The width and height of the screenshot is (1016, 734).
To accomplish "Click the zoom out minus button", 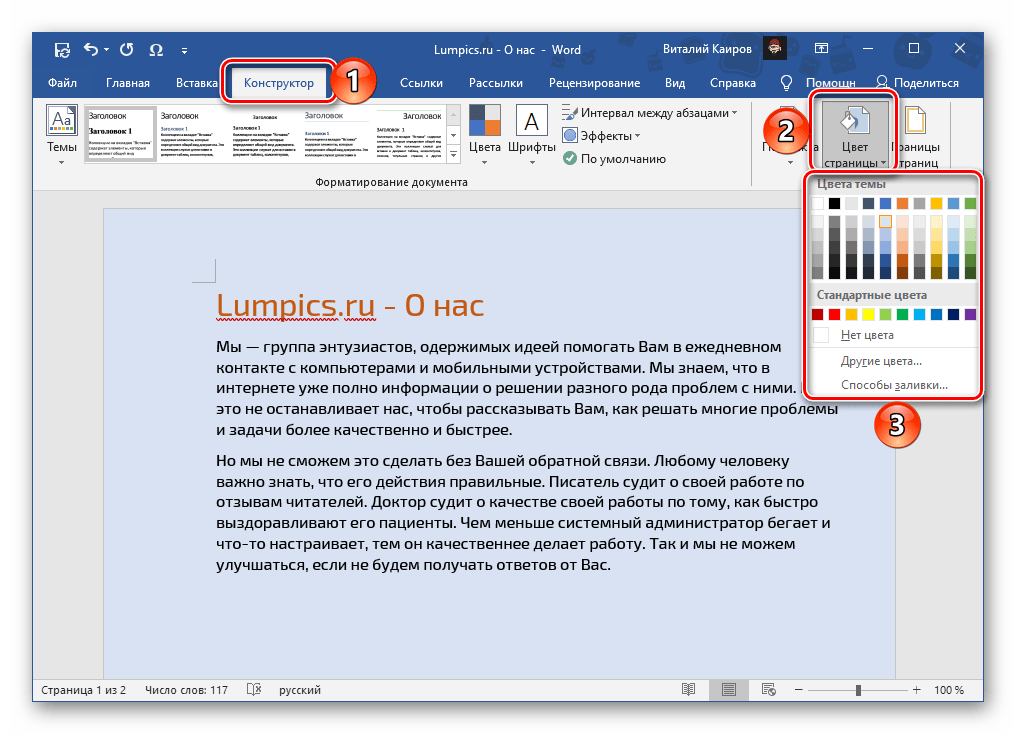I will (798, 690).
